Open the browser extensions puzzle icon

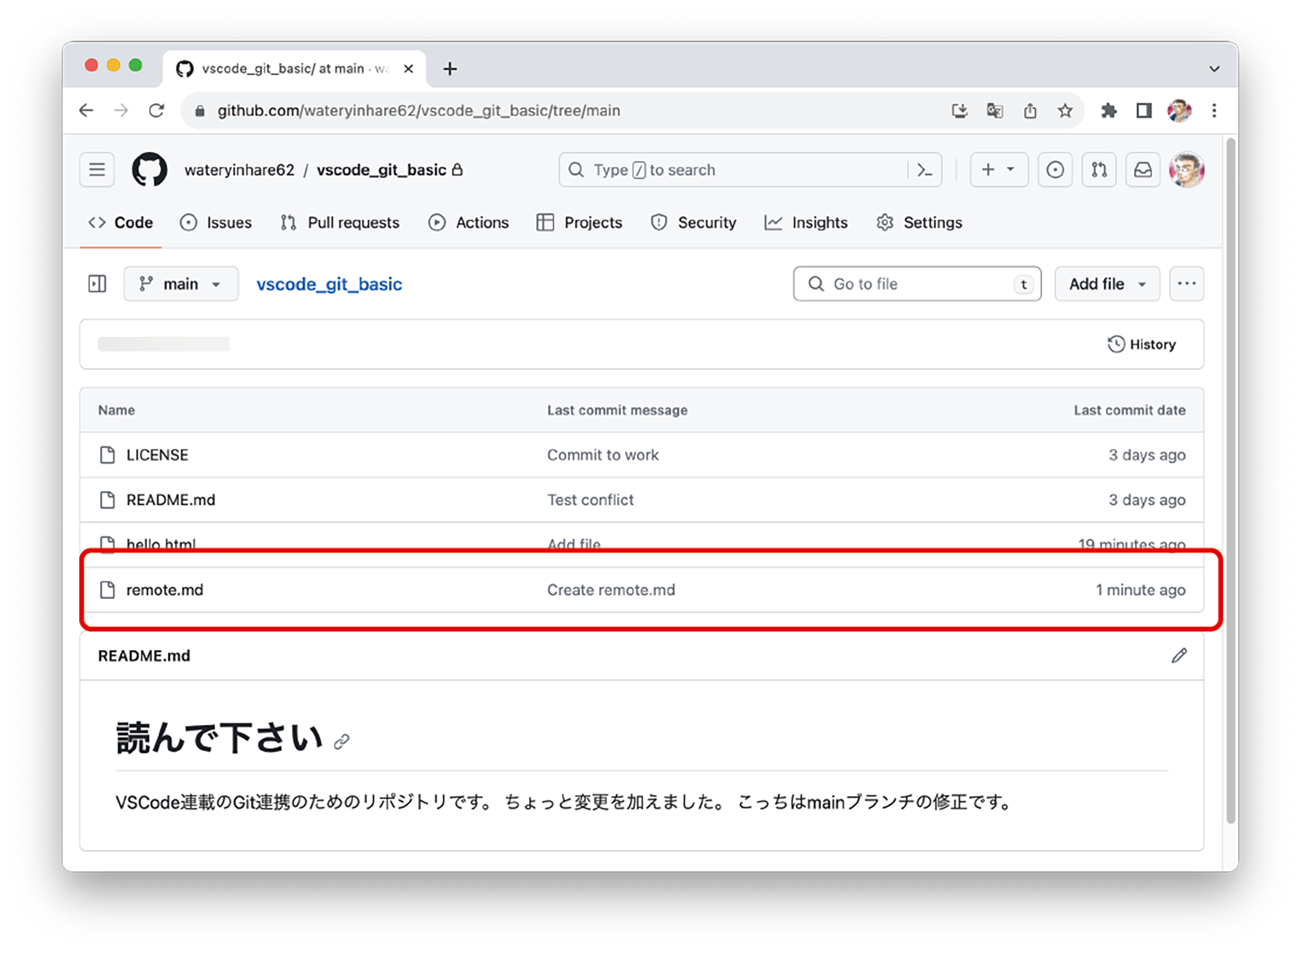(1108, 111)
